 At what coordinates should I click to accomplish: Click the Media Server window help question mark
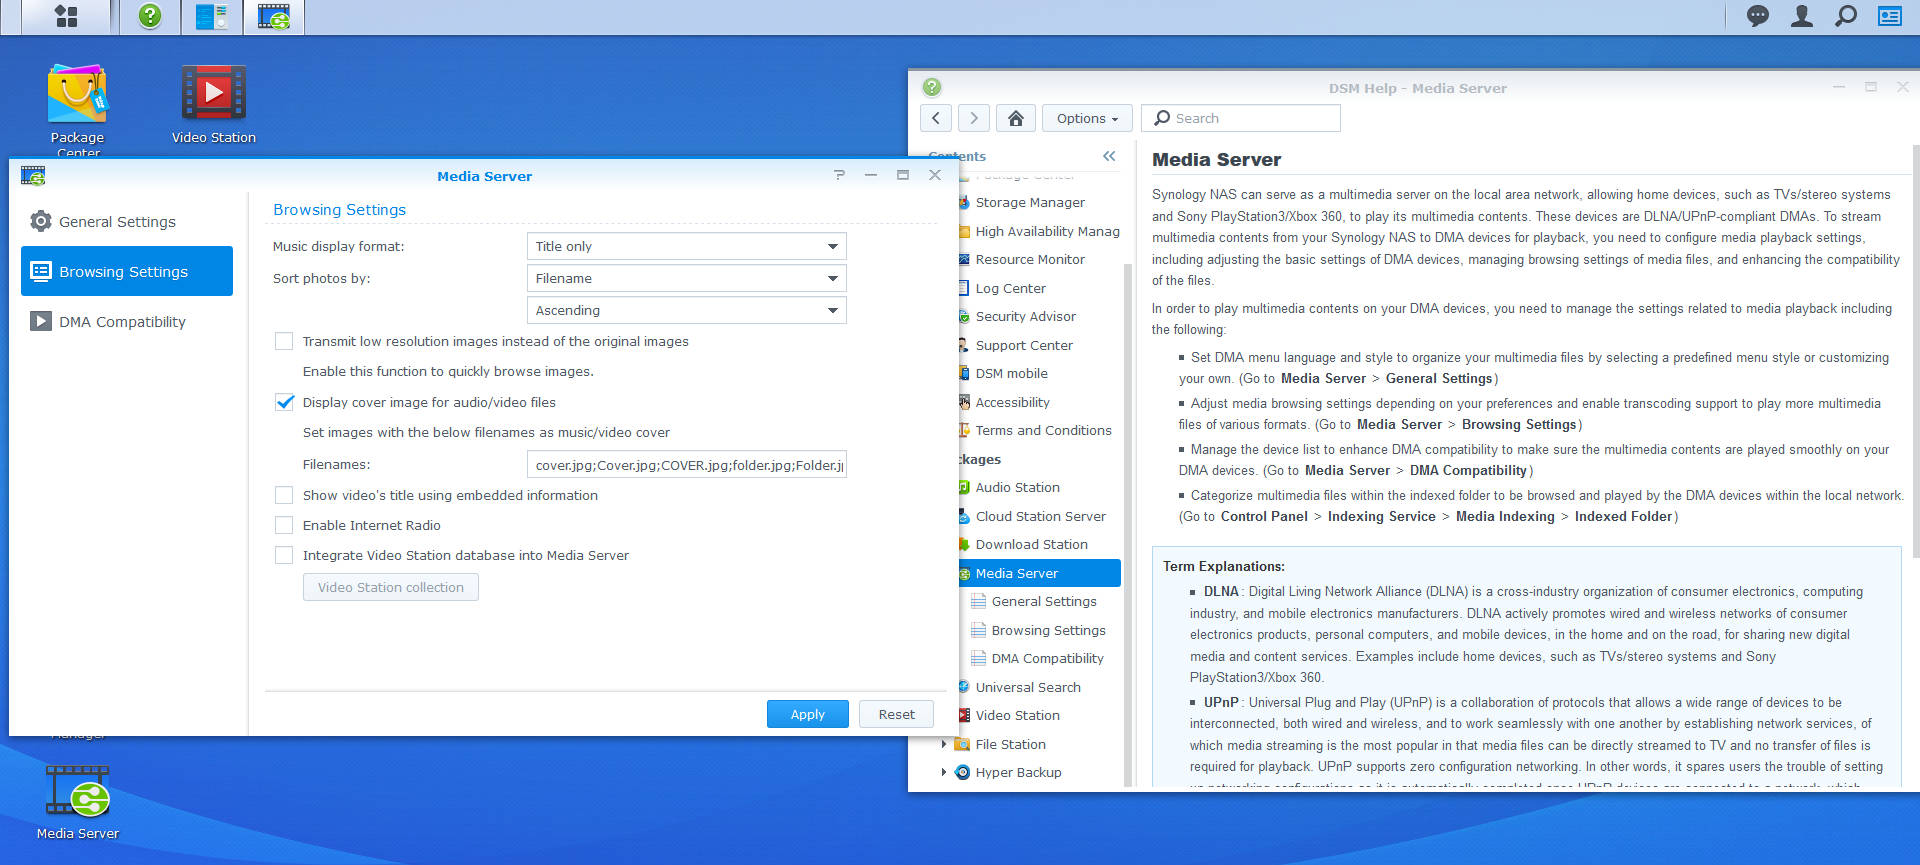click(839, 175)
